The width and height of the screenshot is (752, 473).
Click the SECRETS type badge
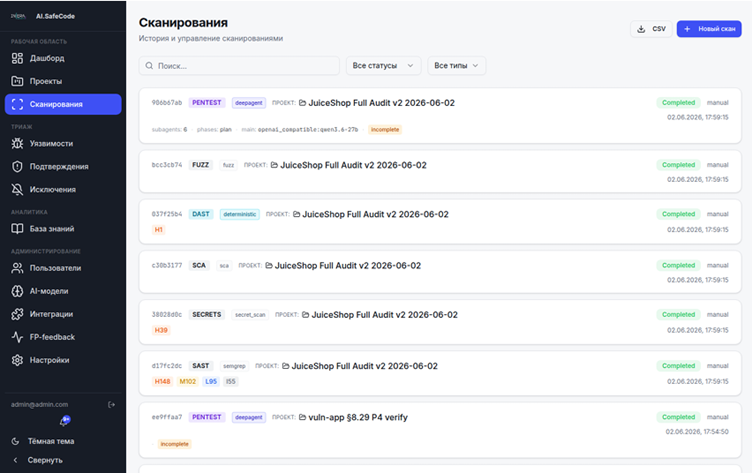207,315
